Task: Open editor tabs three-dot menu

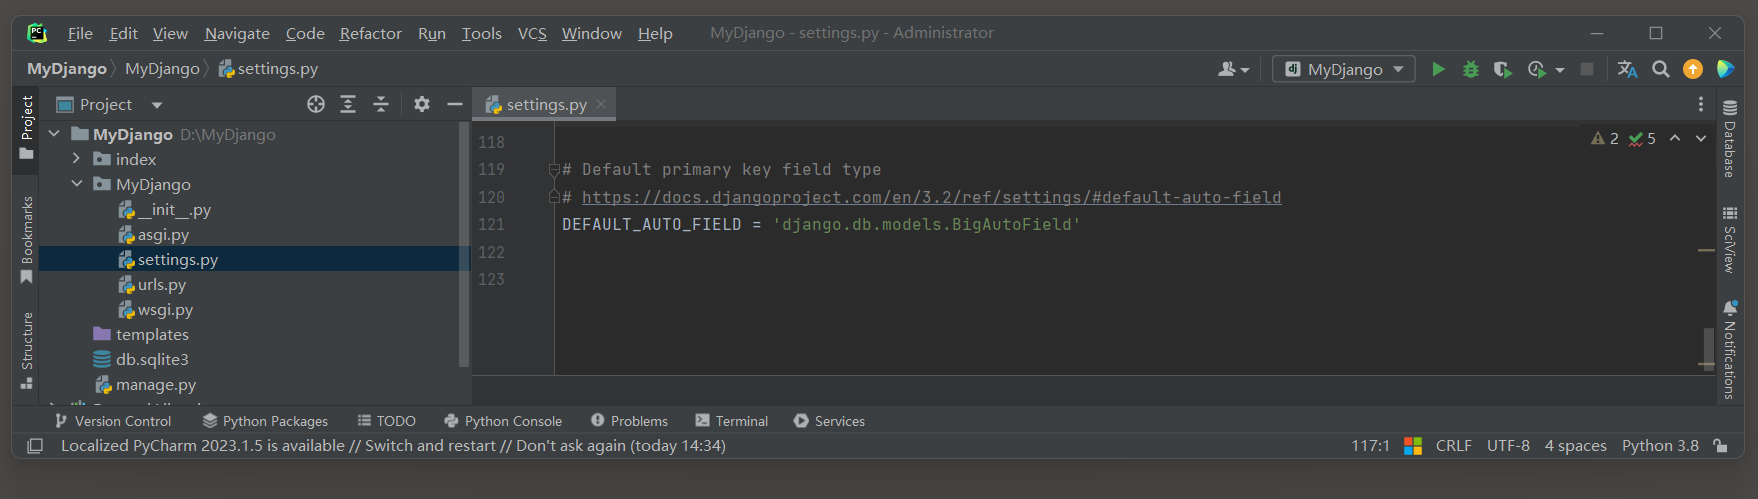Action: click(x=1701, y=104)
